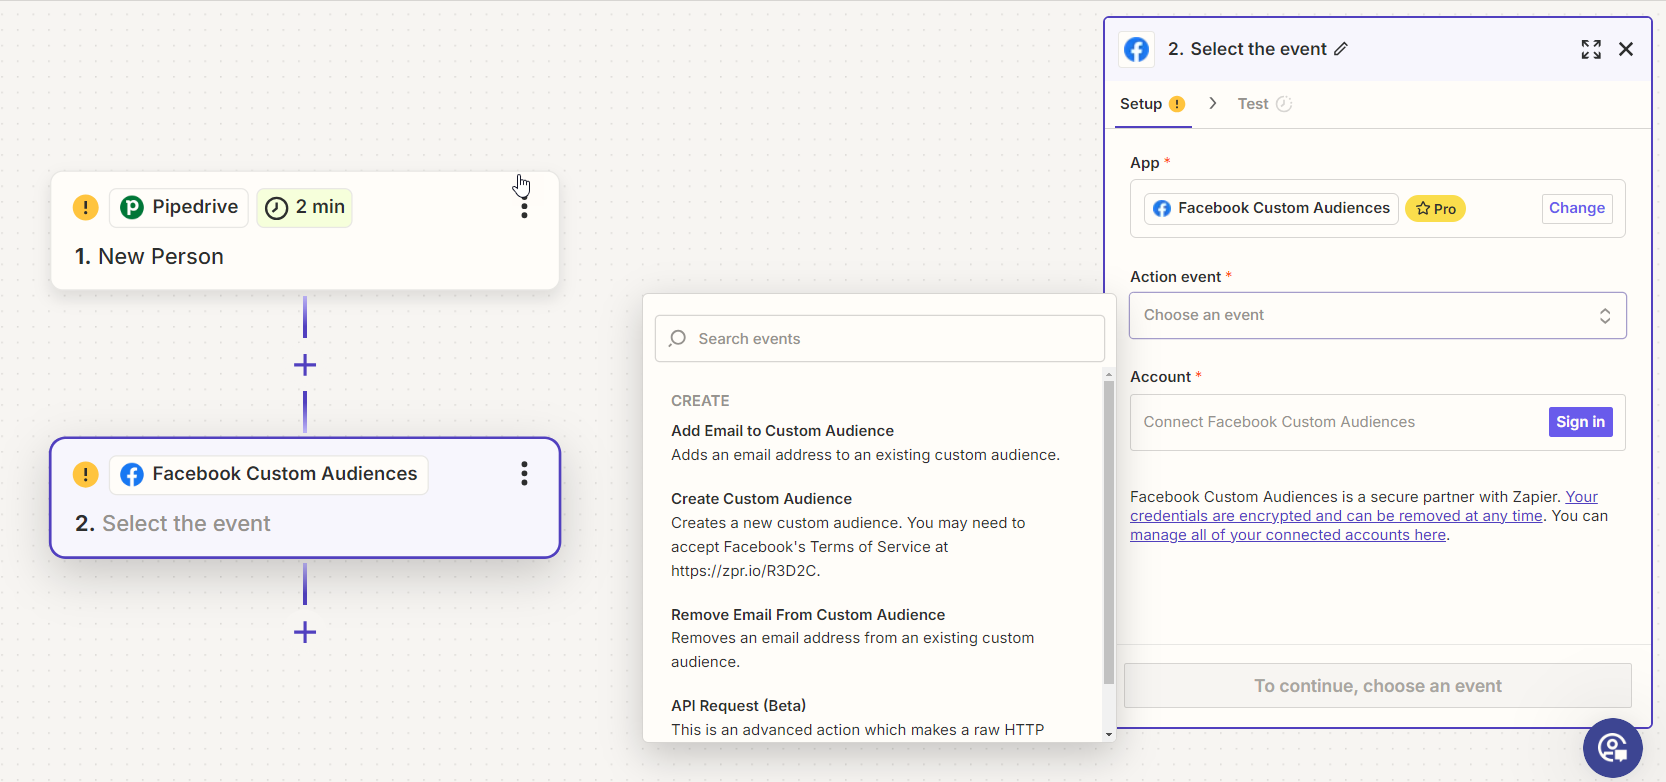Close the step editor panel
Image resolution: width=1666 pixels, height=782 pixels.
[x=1626, y=49]
